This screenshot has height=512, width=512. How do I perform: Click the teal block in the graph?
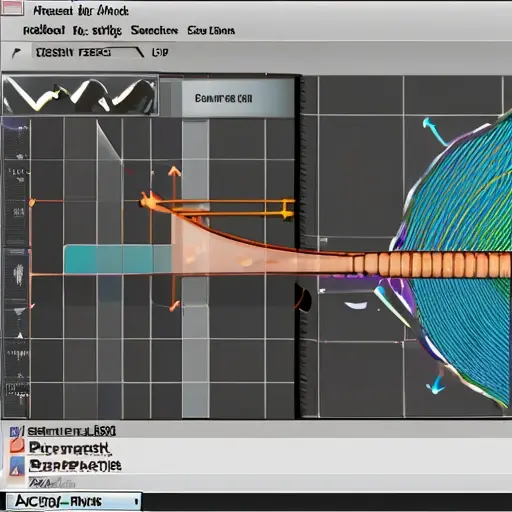point(117,259)
